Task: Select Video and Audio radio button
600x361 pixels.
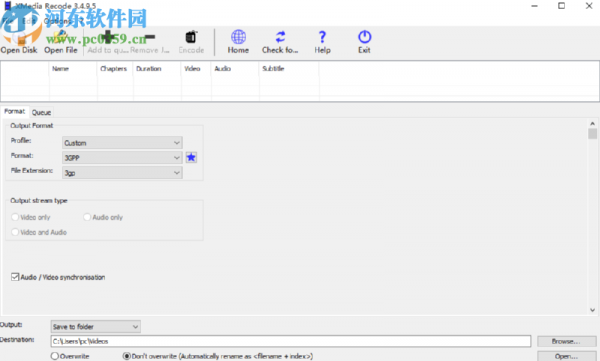Action: (15, 232)
